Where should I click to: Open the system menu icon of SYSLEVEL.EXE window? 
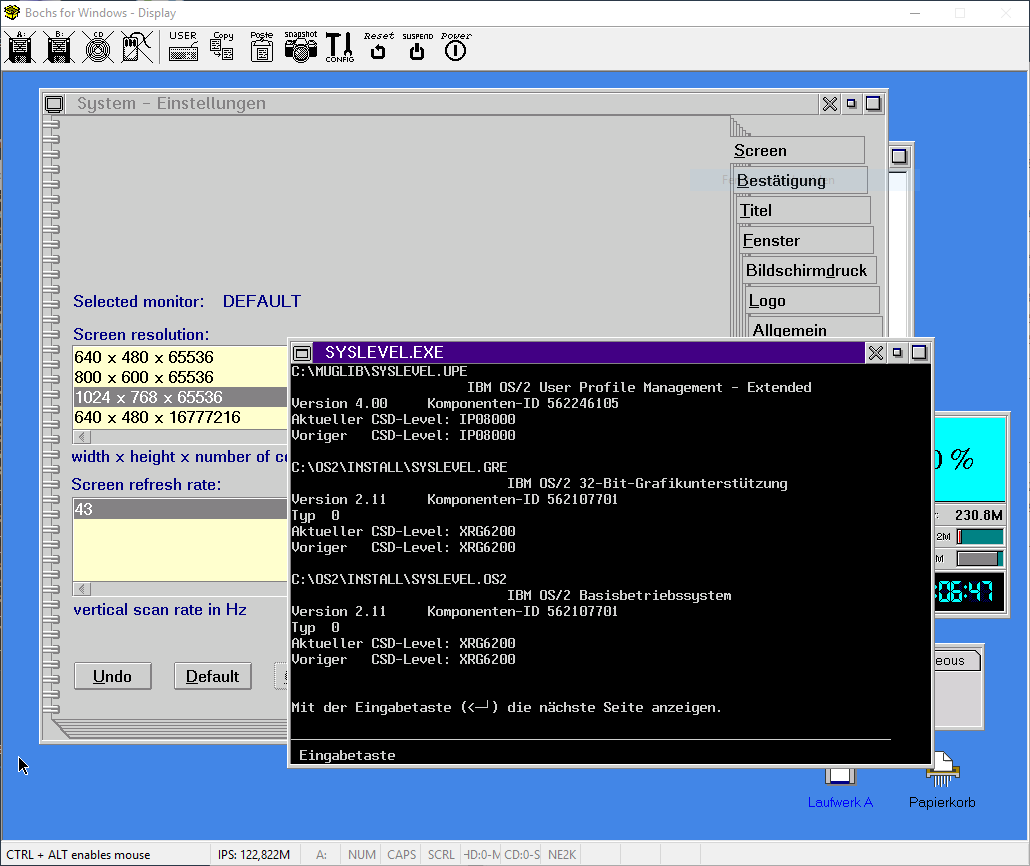(302, 353)
